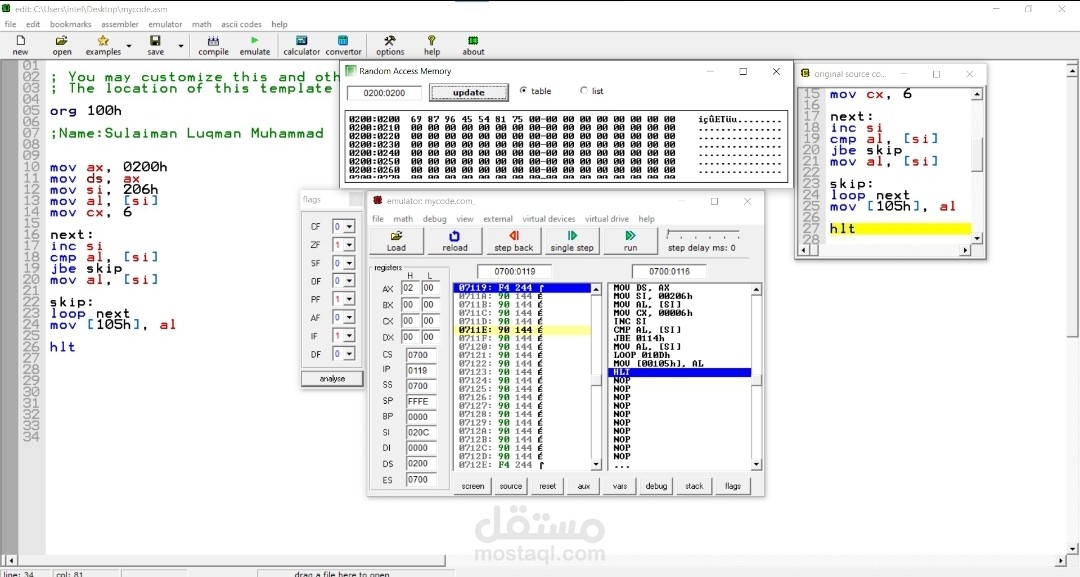This screenshot has height=577, width=1080.
Task: Expand the examples dropdown arrow
Action: (129, 47)
